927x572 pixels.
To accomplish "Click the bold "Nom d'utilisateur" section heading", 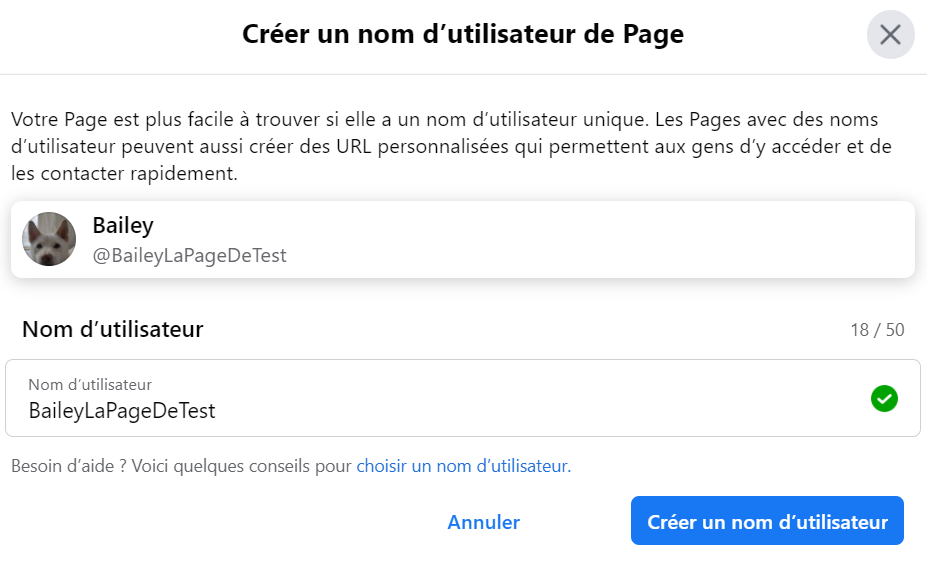I will 113,329.
